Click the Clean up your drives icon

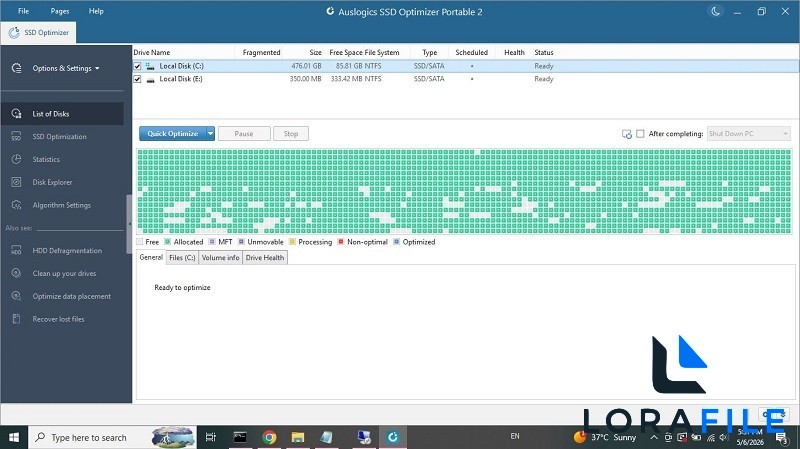(x=16, y=273)
